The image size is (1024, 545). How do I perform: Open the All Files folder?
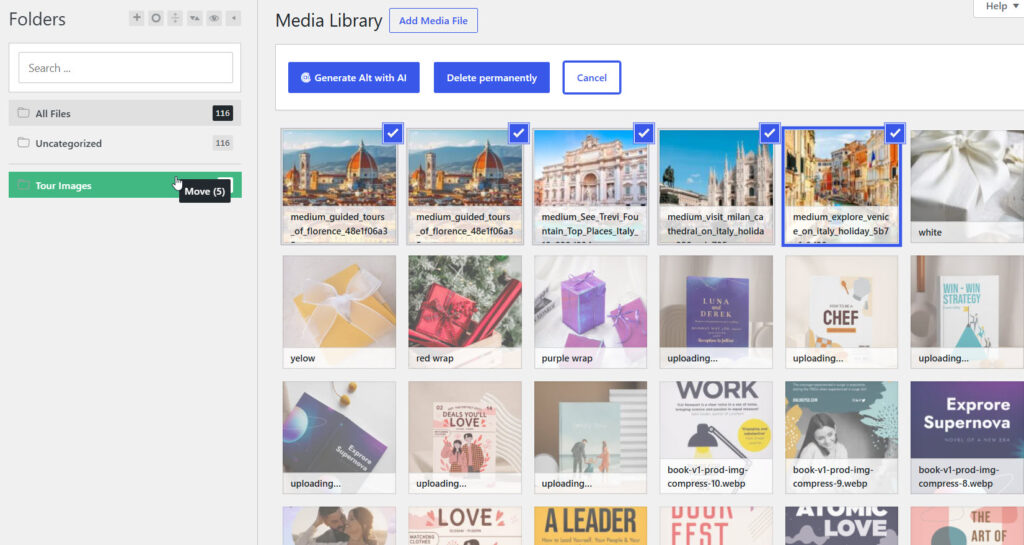(x=125, y=113)
